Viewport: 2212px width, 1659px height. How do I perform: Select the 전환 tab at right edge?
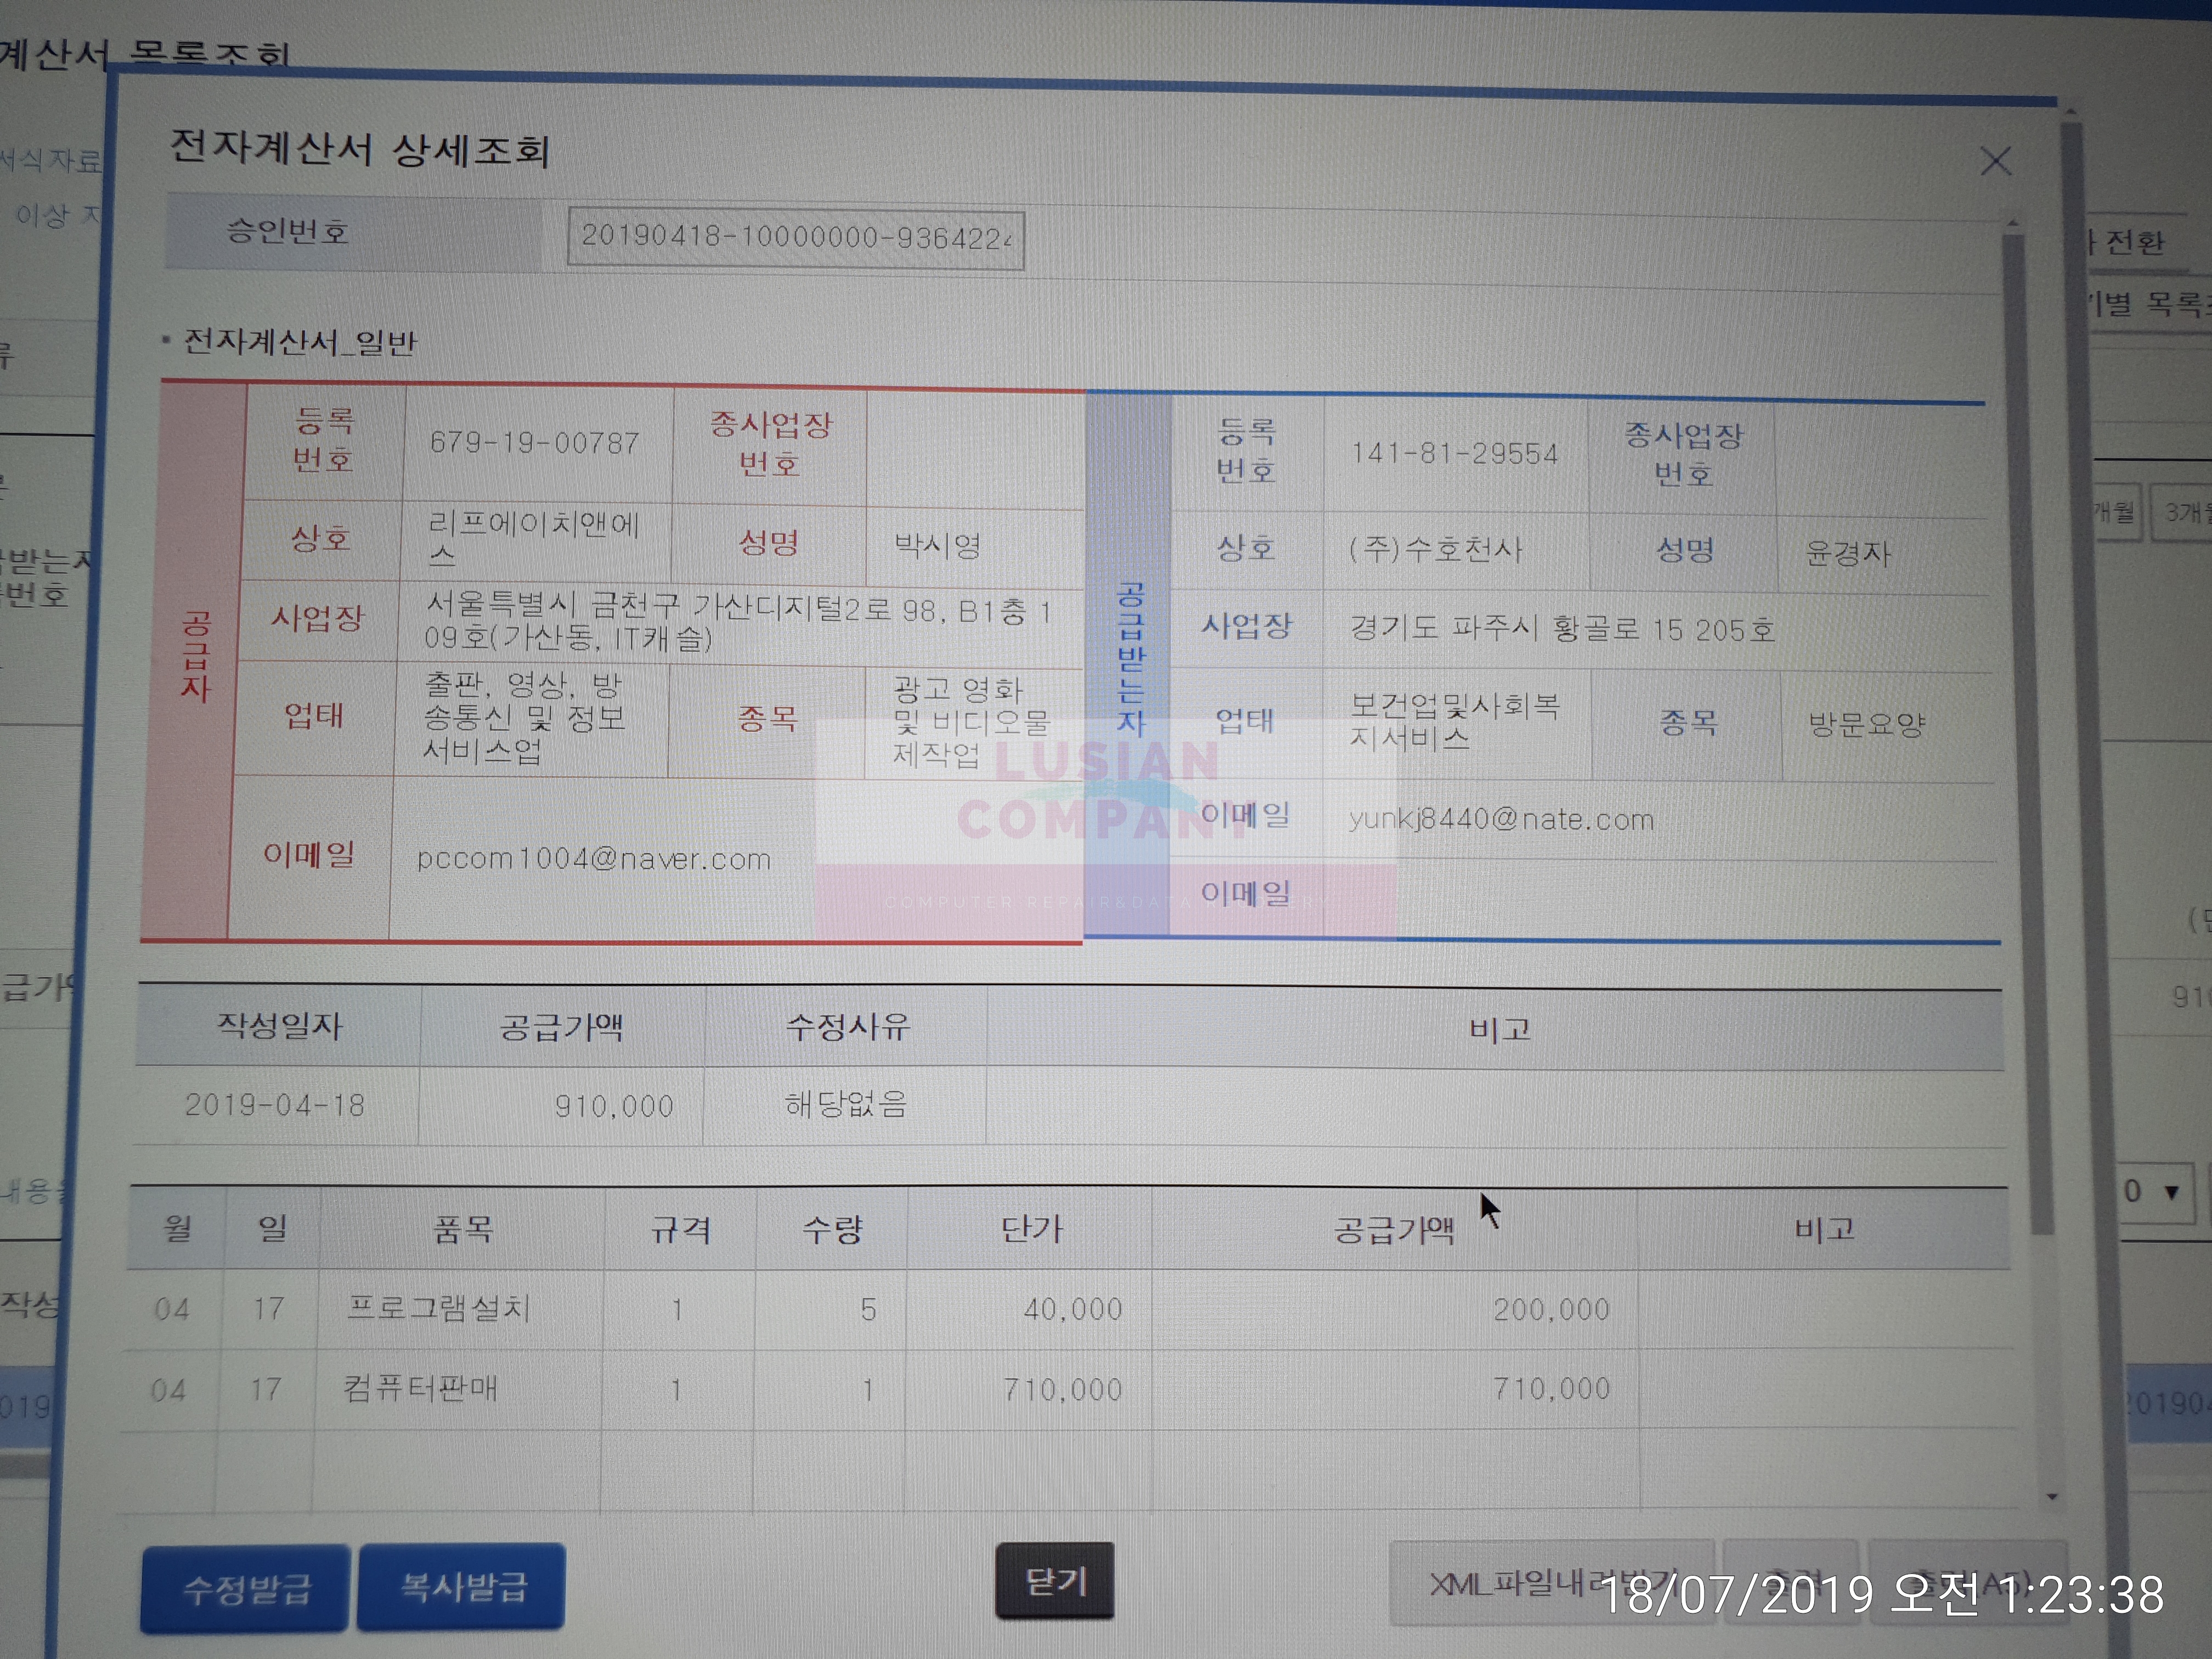click(x=2135, y=242)
